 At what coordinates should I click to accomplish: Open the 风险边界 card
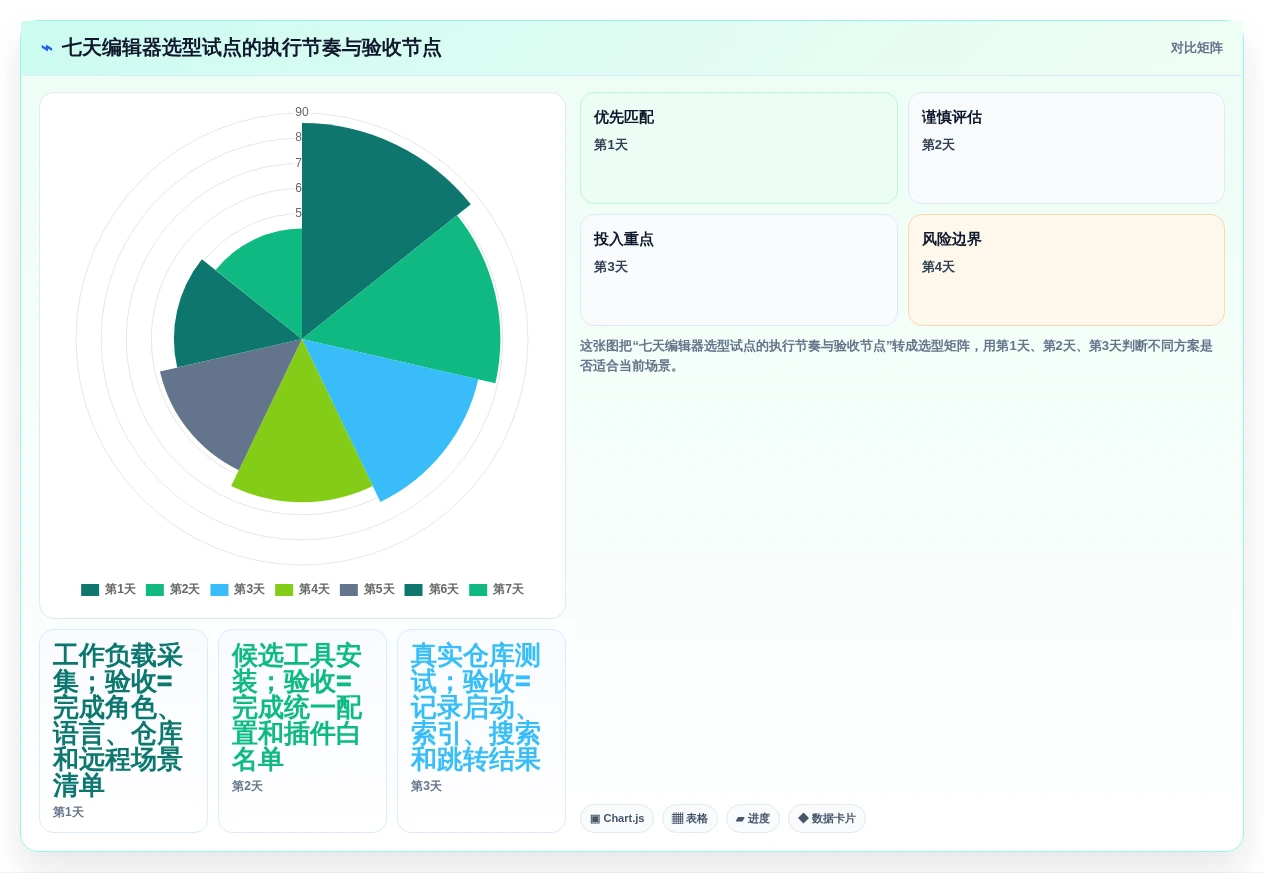point(1066,270)
